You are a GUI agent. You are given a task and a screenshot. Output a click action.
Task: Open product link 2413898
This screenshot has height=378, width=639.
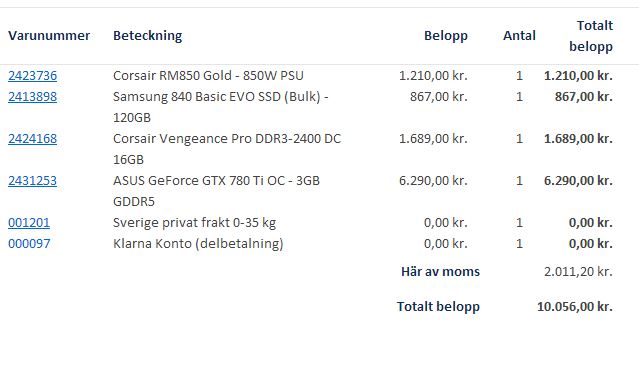coord(33,97)
